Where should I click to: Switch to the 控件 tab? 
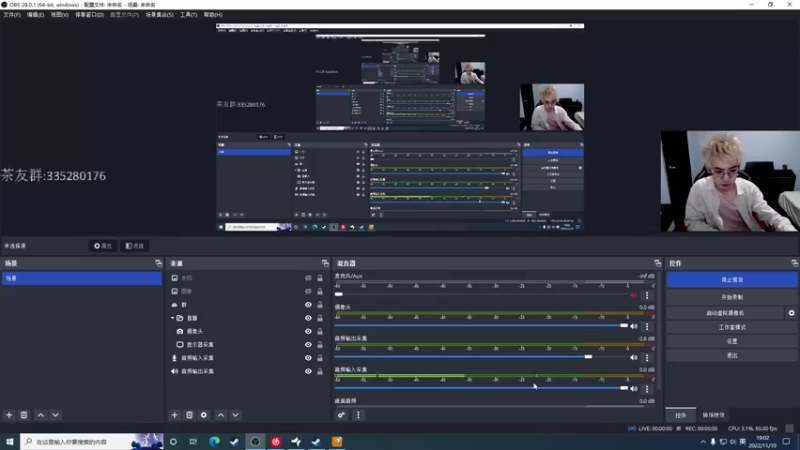pos(681,415)
